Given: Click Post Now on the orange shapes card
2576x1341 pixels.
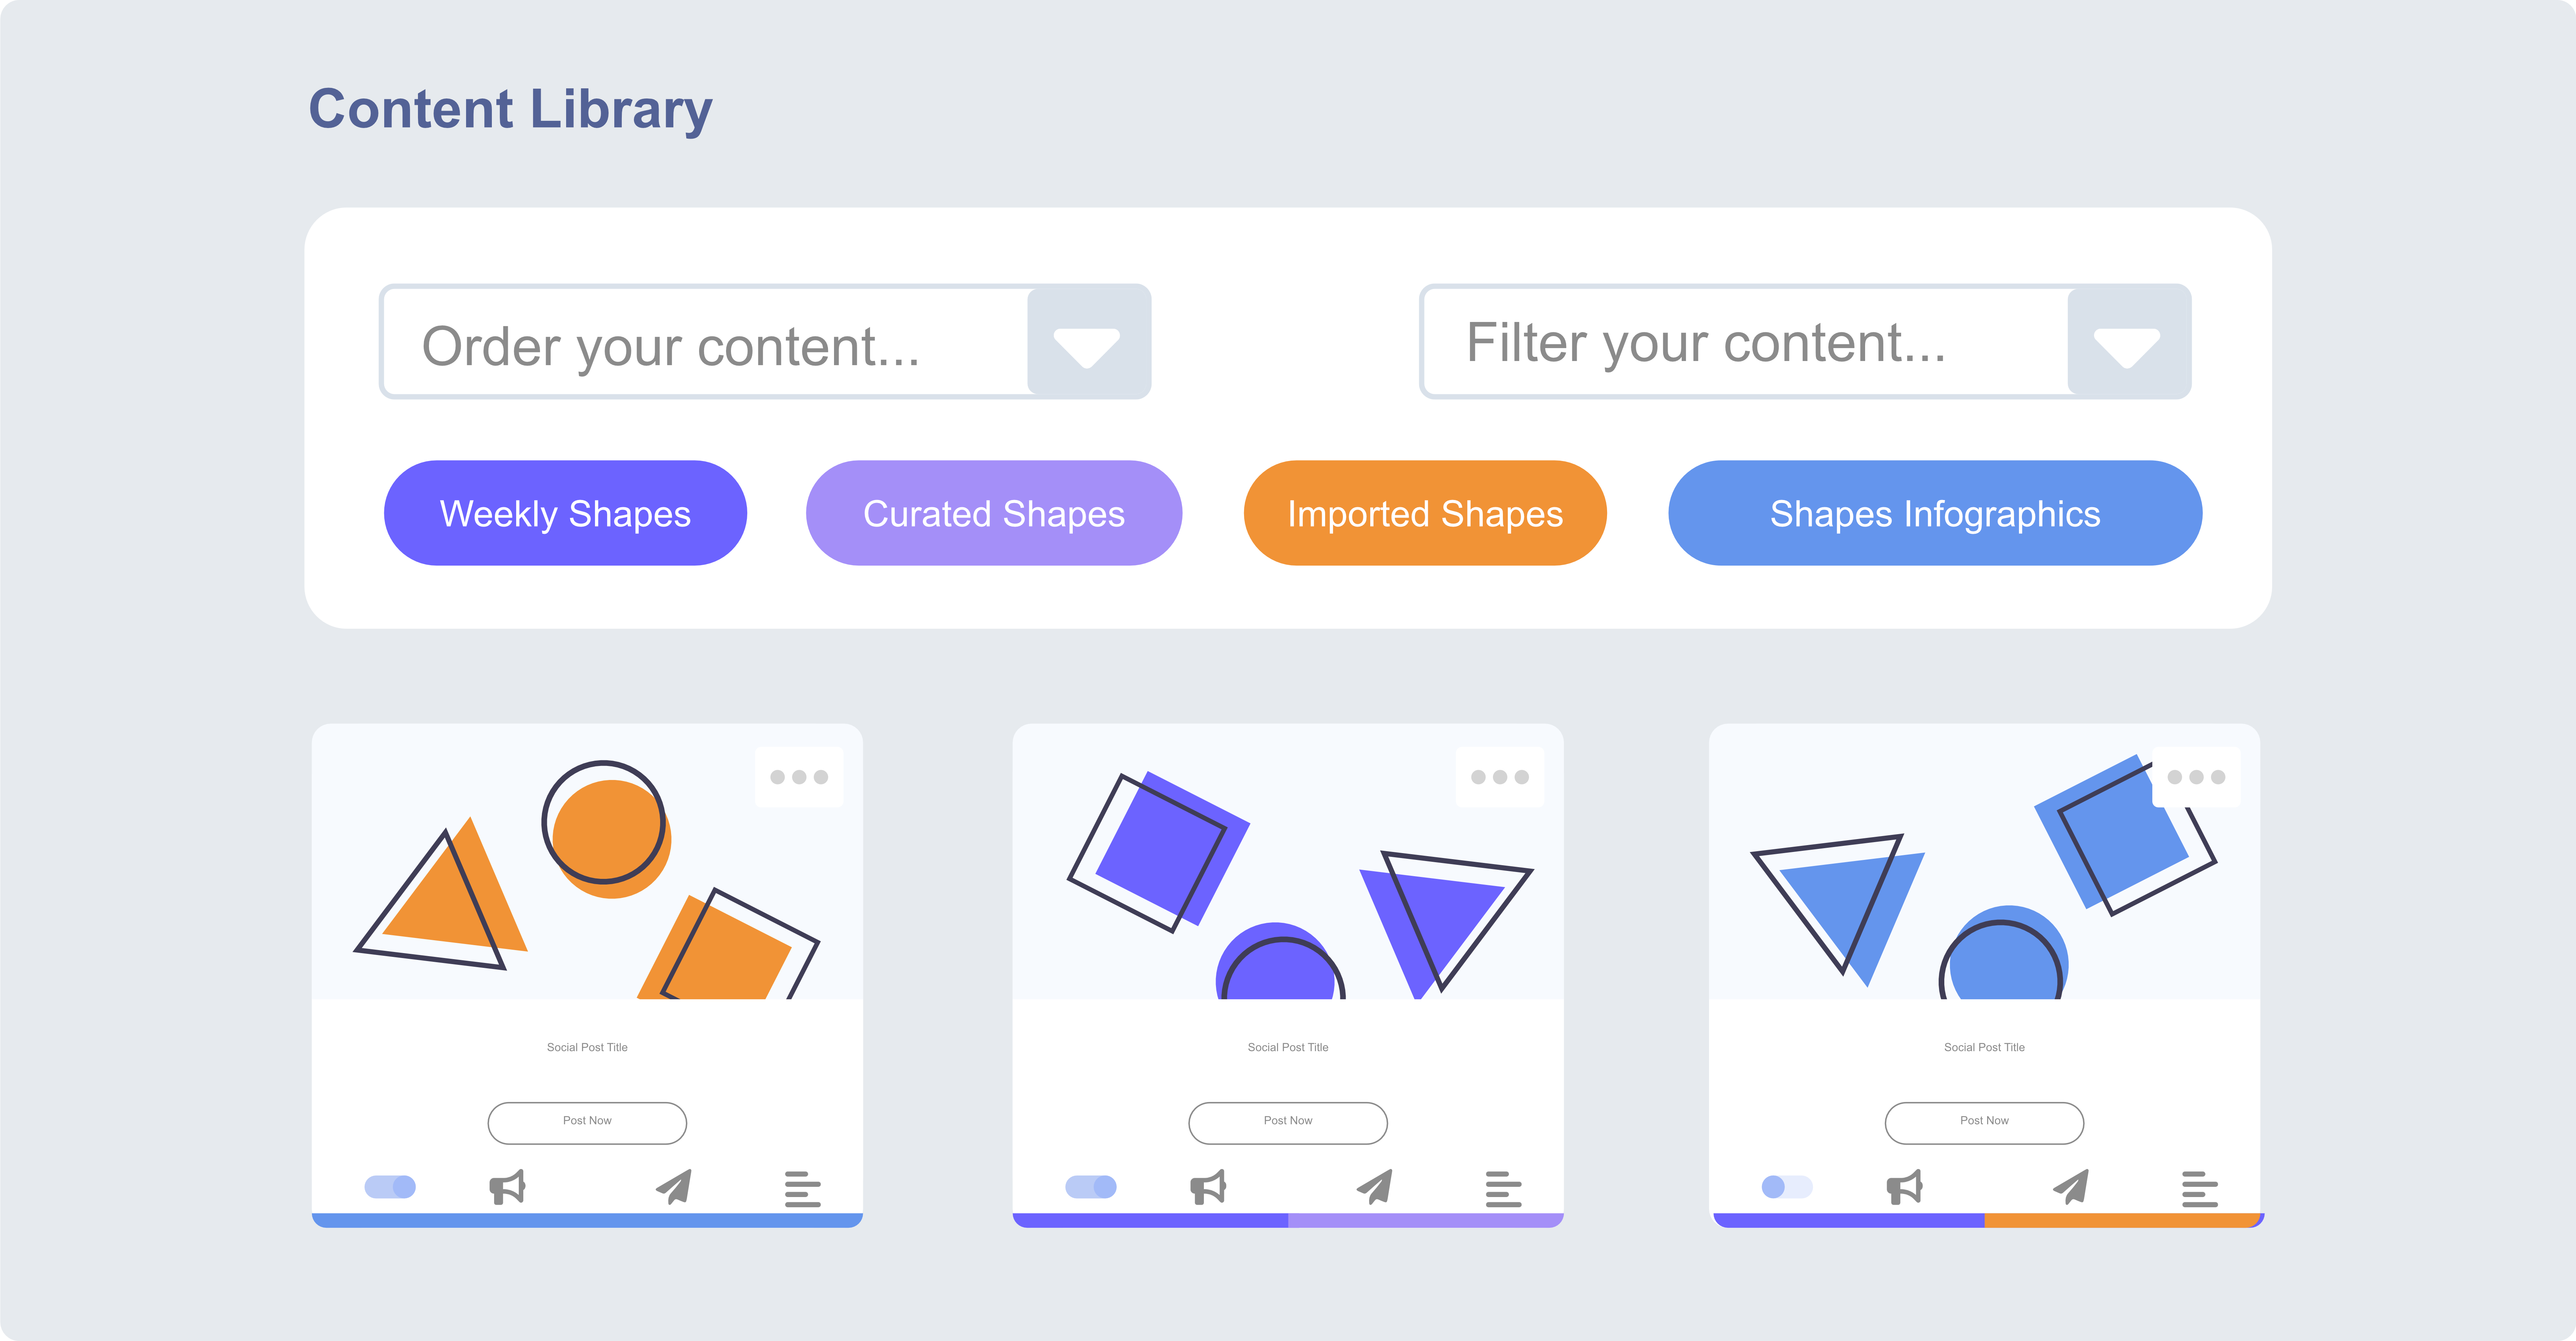Looking at the screenshot, I should point(587,1122).
